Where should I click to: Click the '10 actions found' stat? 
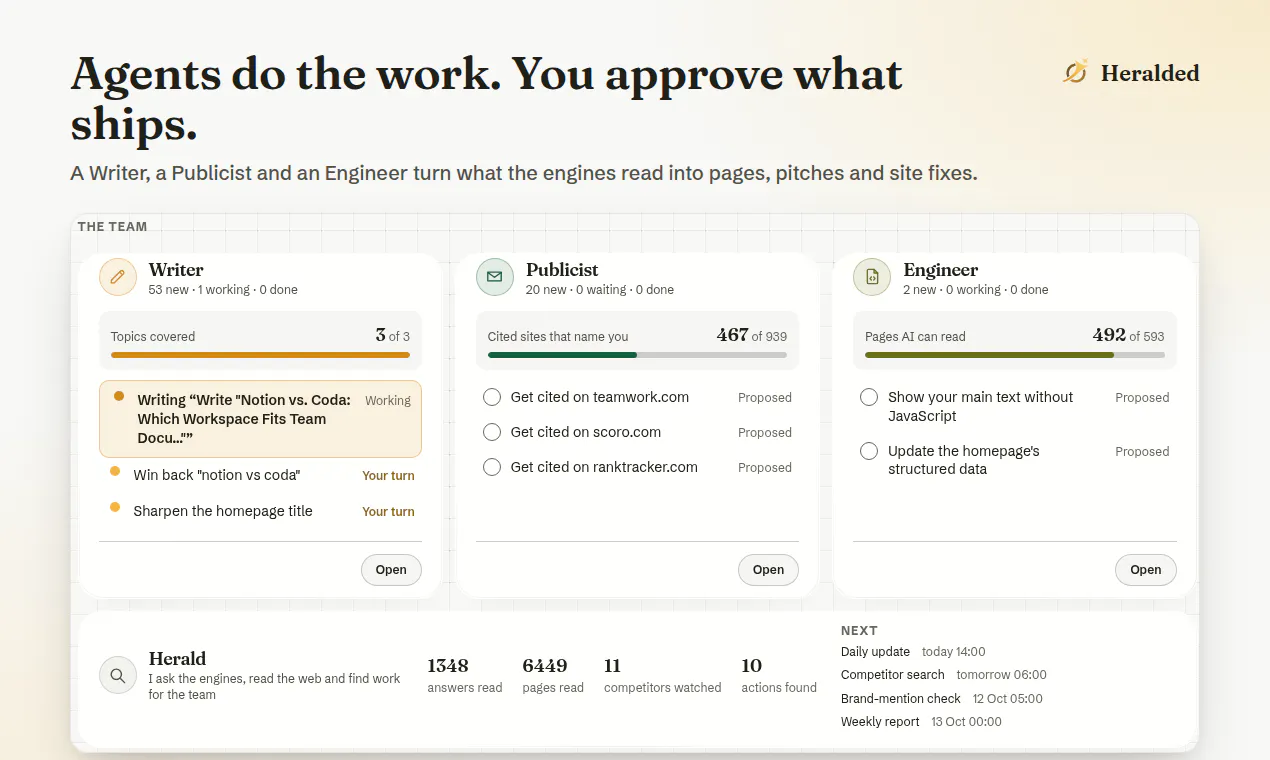point(779,675)
